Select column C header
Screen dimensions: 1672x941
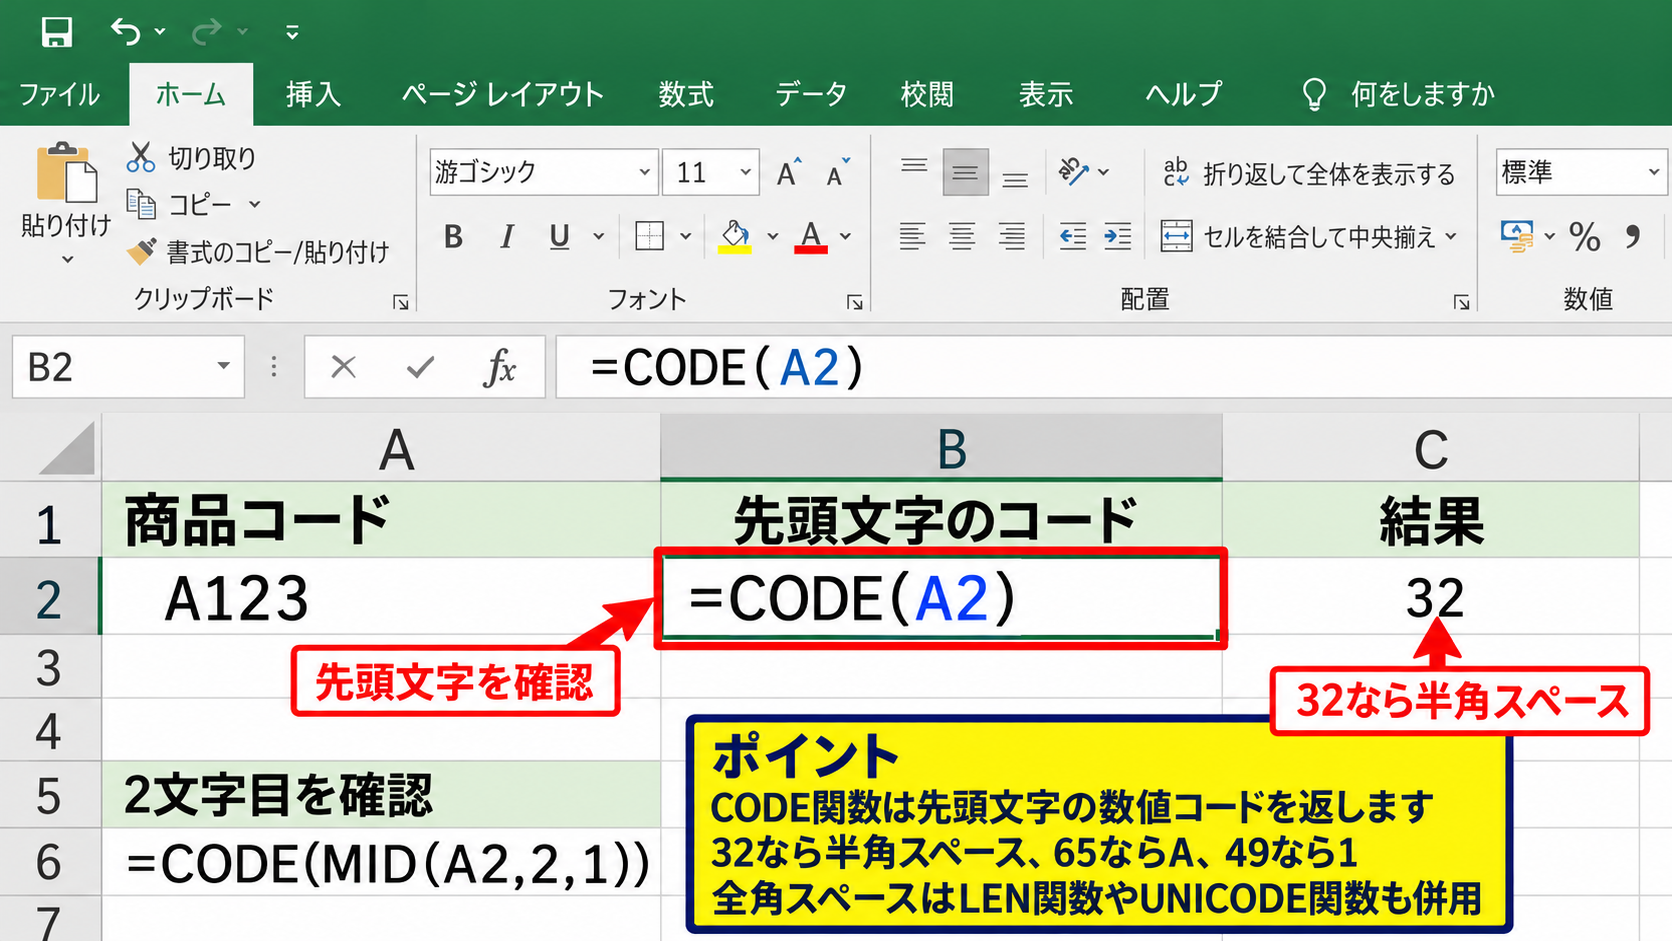tap(1430, 449)
